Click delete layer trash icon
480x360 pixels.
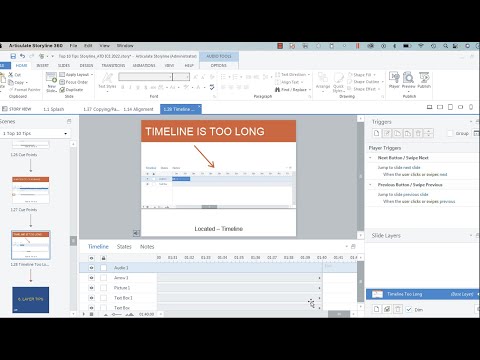pyautogui.click(x=398, y=309)
